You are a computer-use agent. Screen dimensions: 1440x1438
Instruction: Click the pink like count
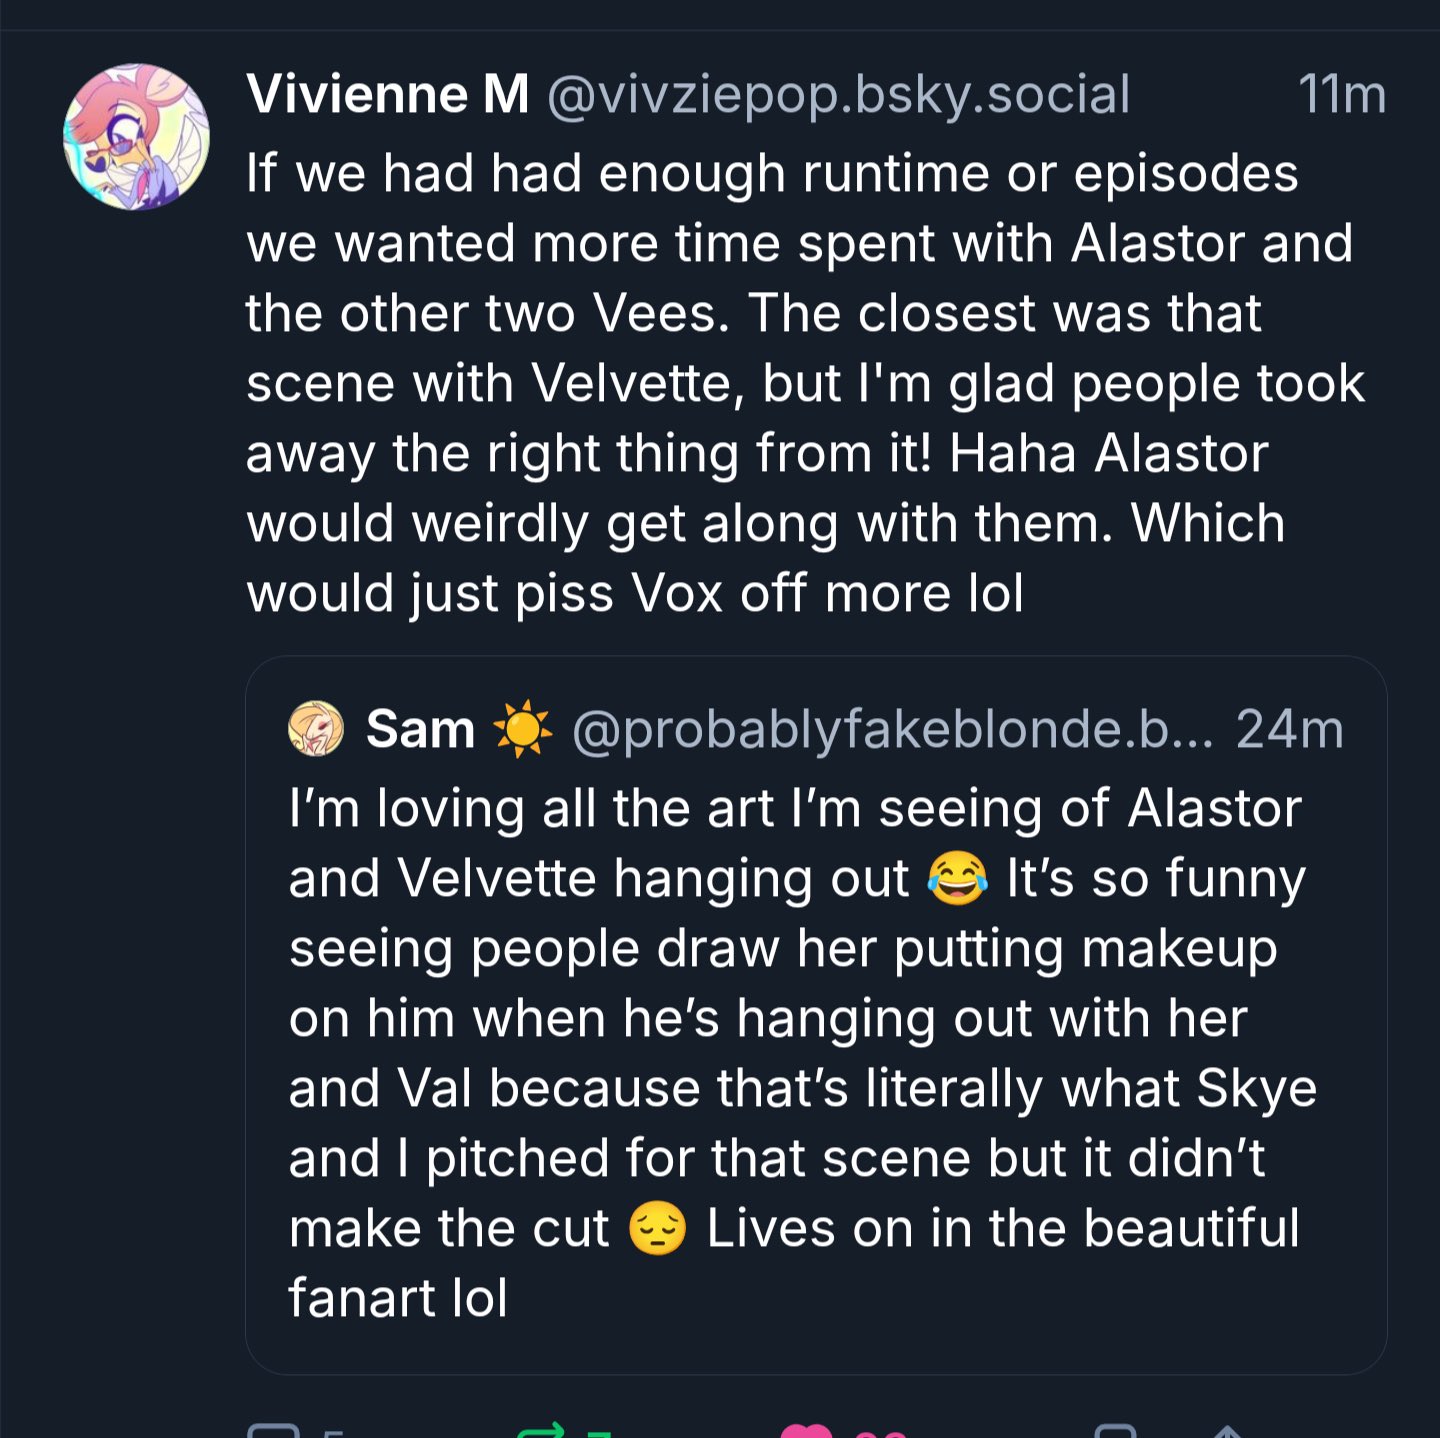881,1433
